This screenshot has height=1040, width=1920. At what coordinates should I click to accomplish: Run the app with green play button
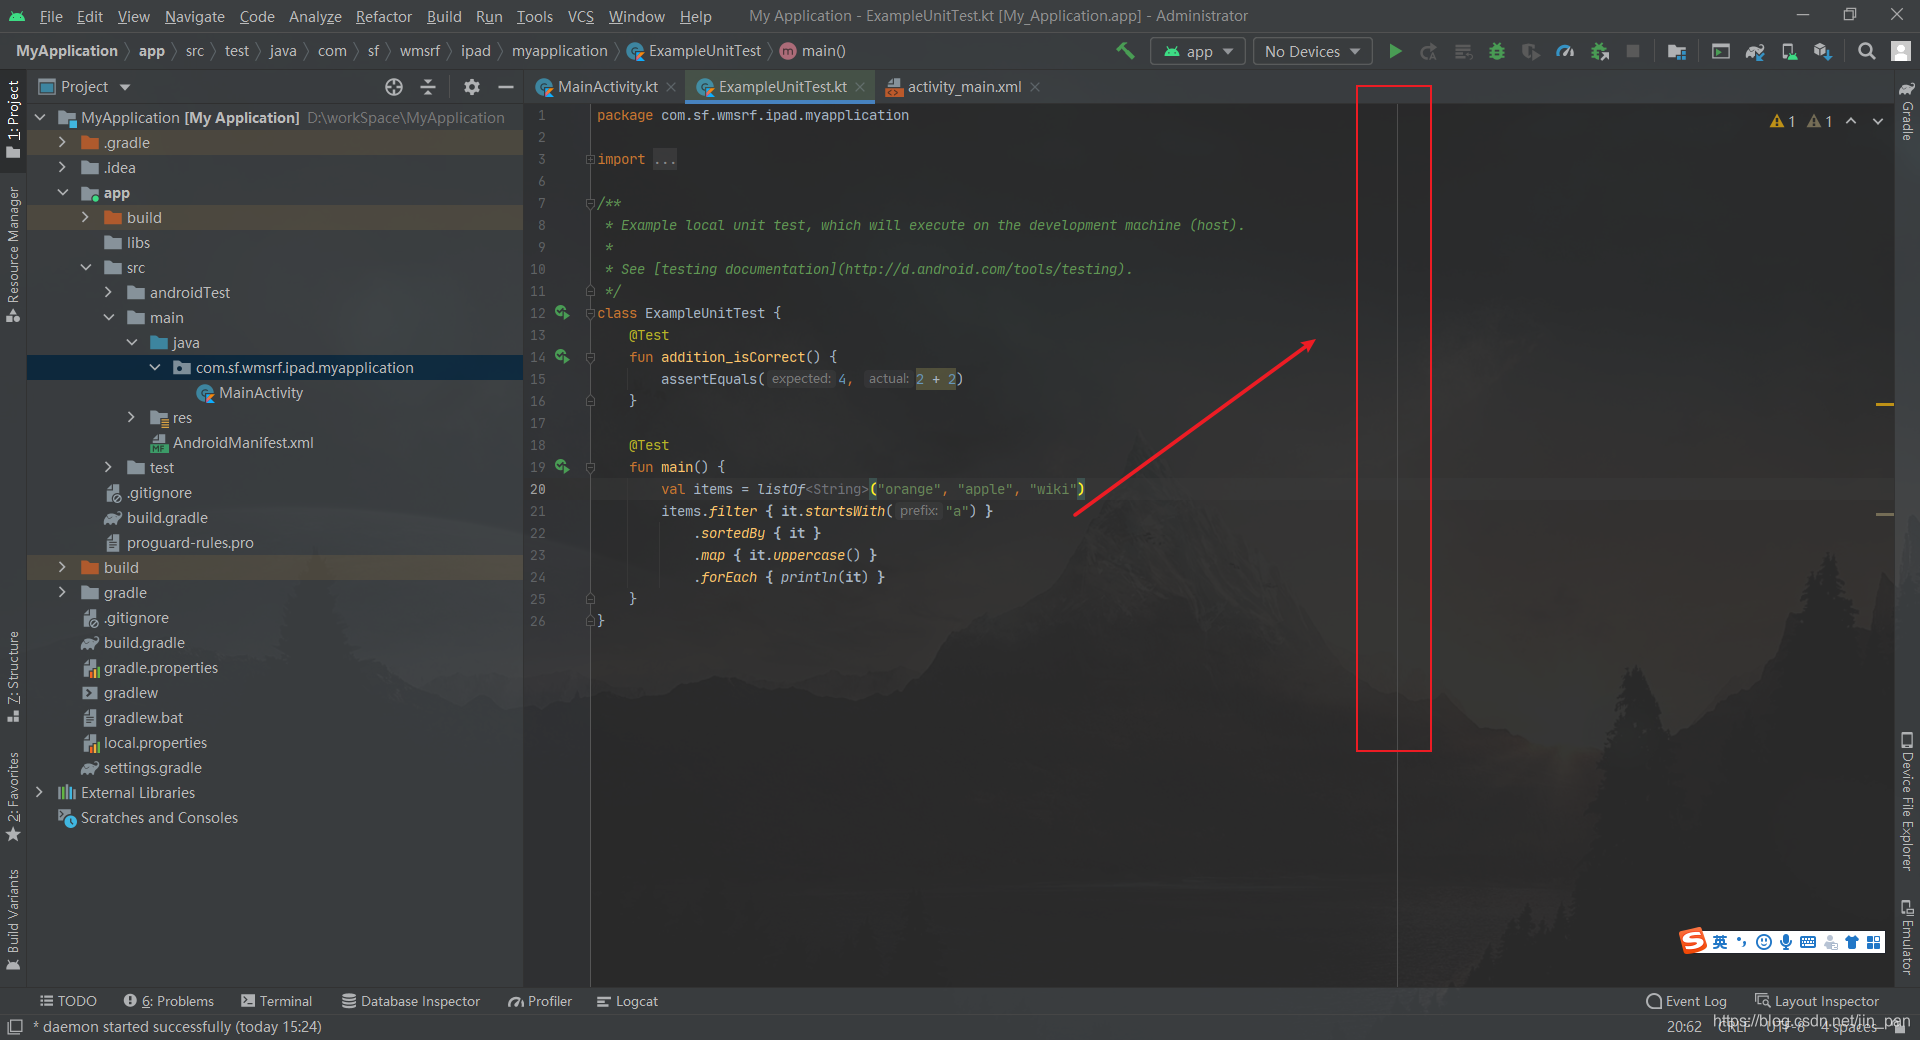(1395, 51)
